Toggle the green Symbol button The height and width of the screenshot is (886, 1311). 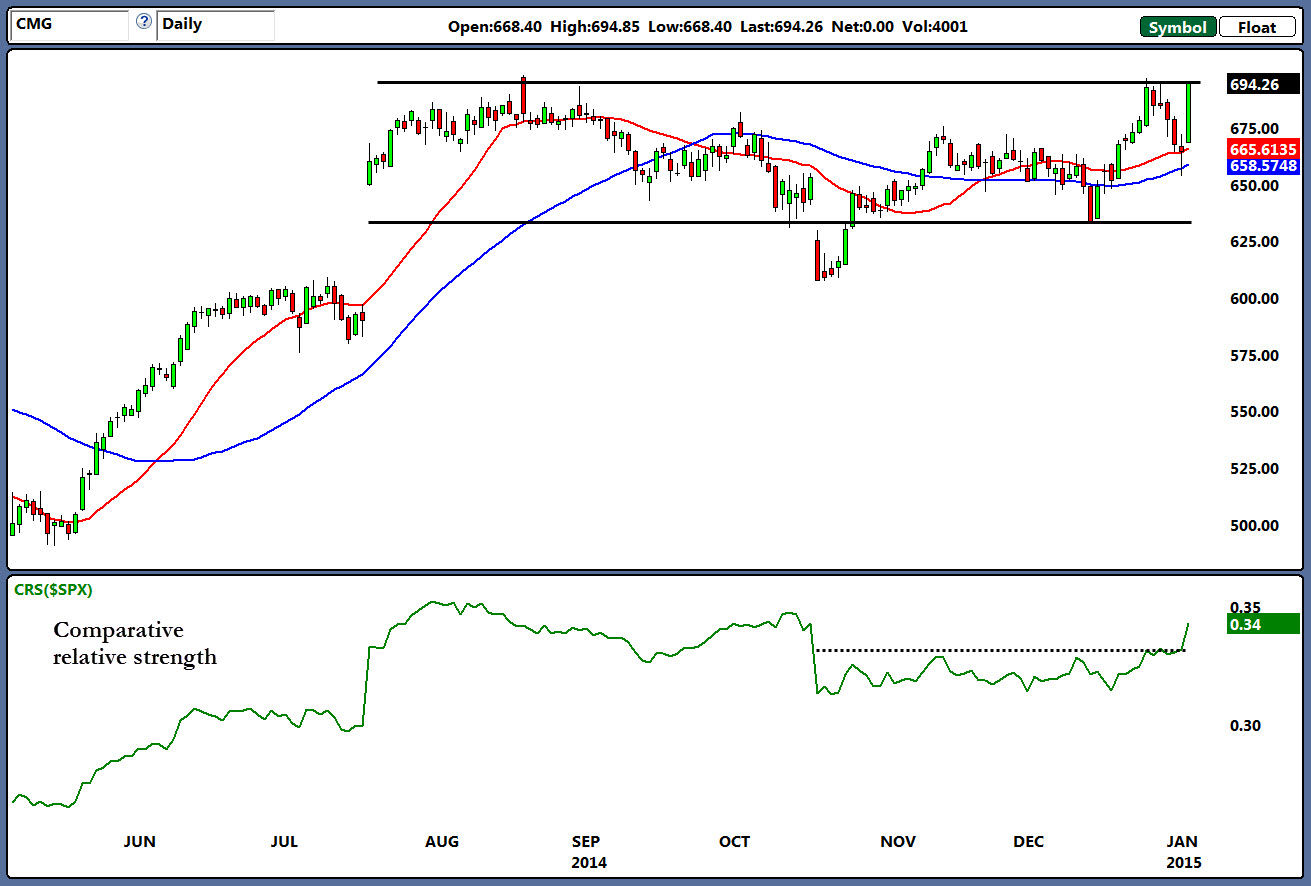1177,27
